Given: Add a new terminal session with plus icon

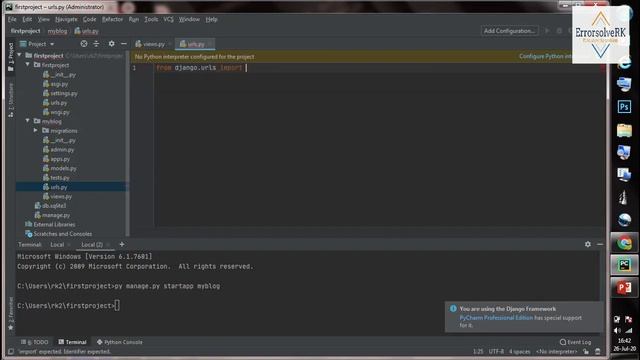Looking at the screenshot, I should (122, 244).
